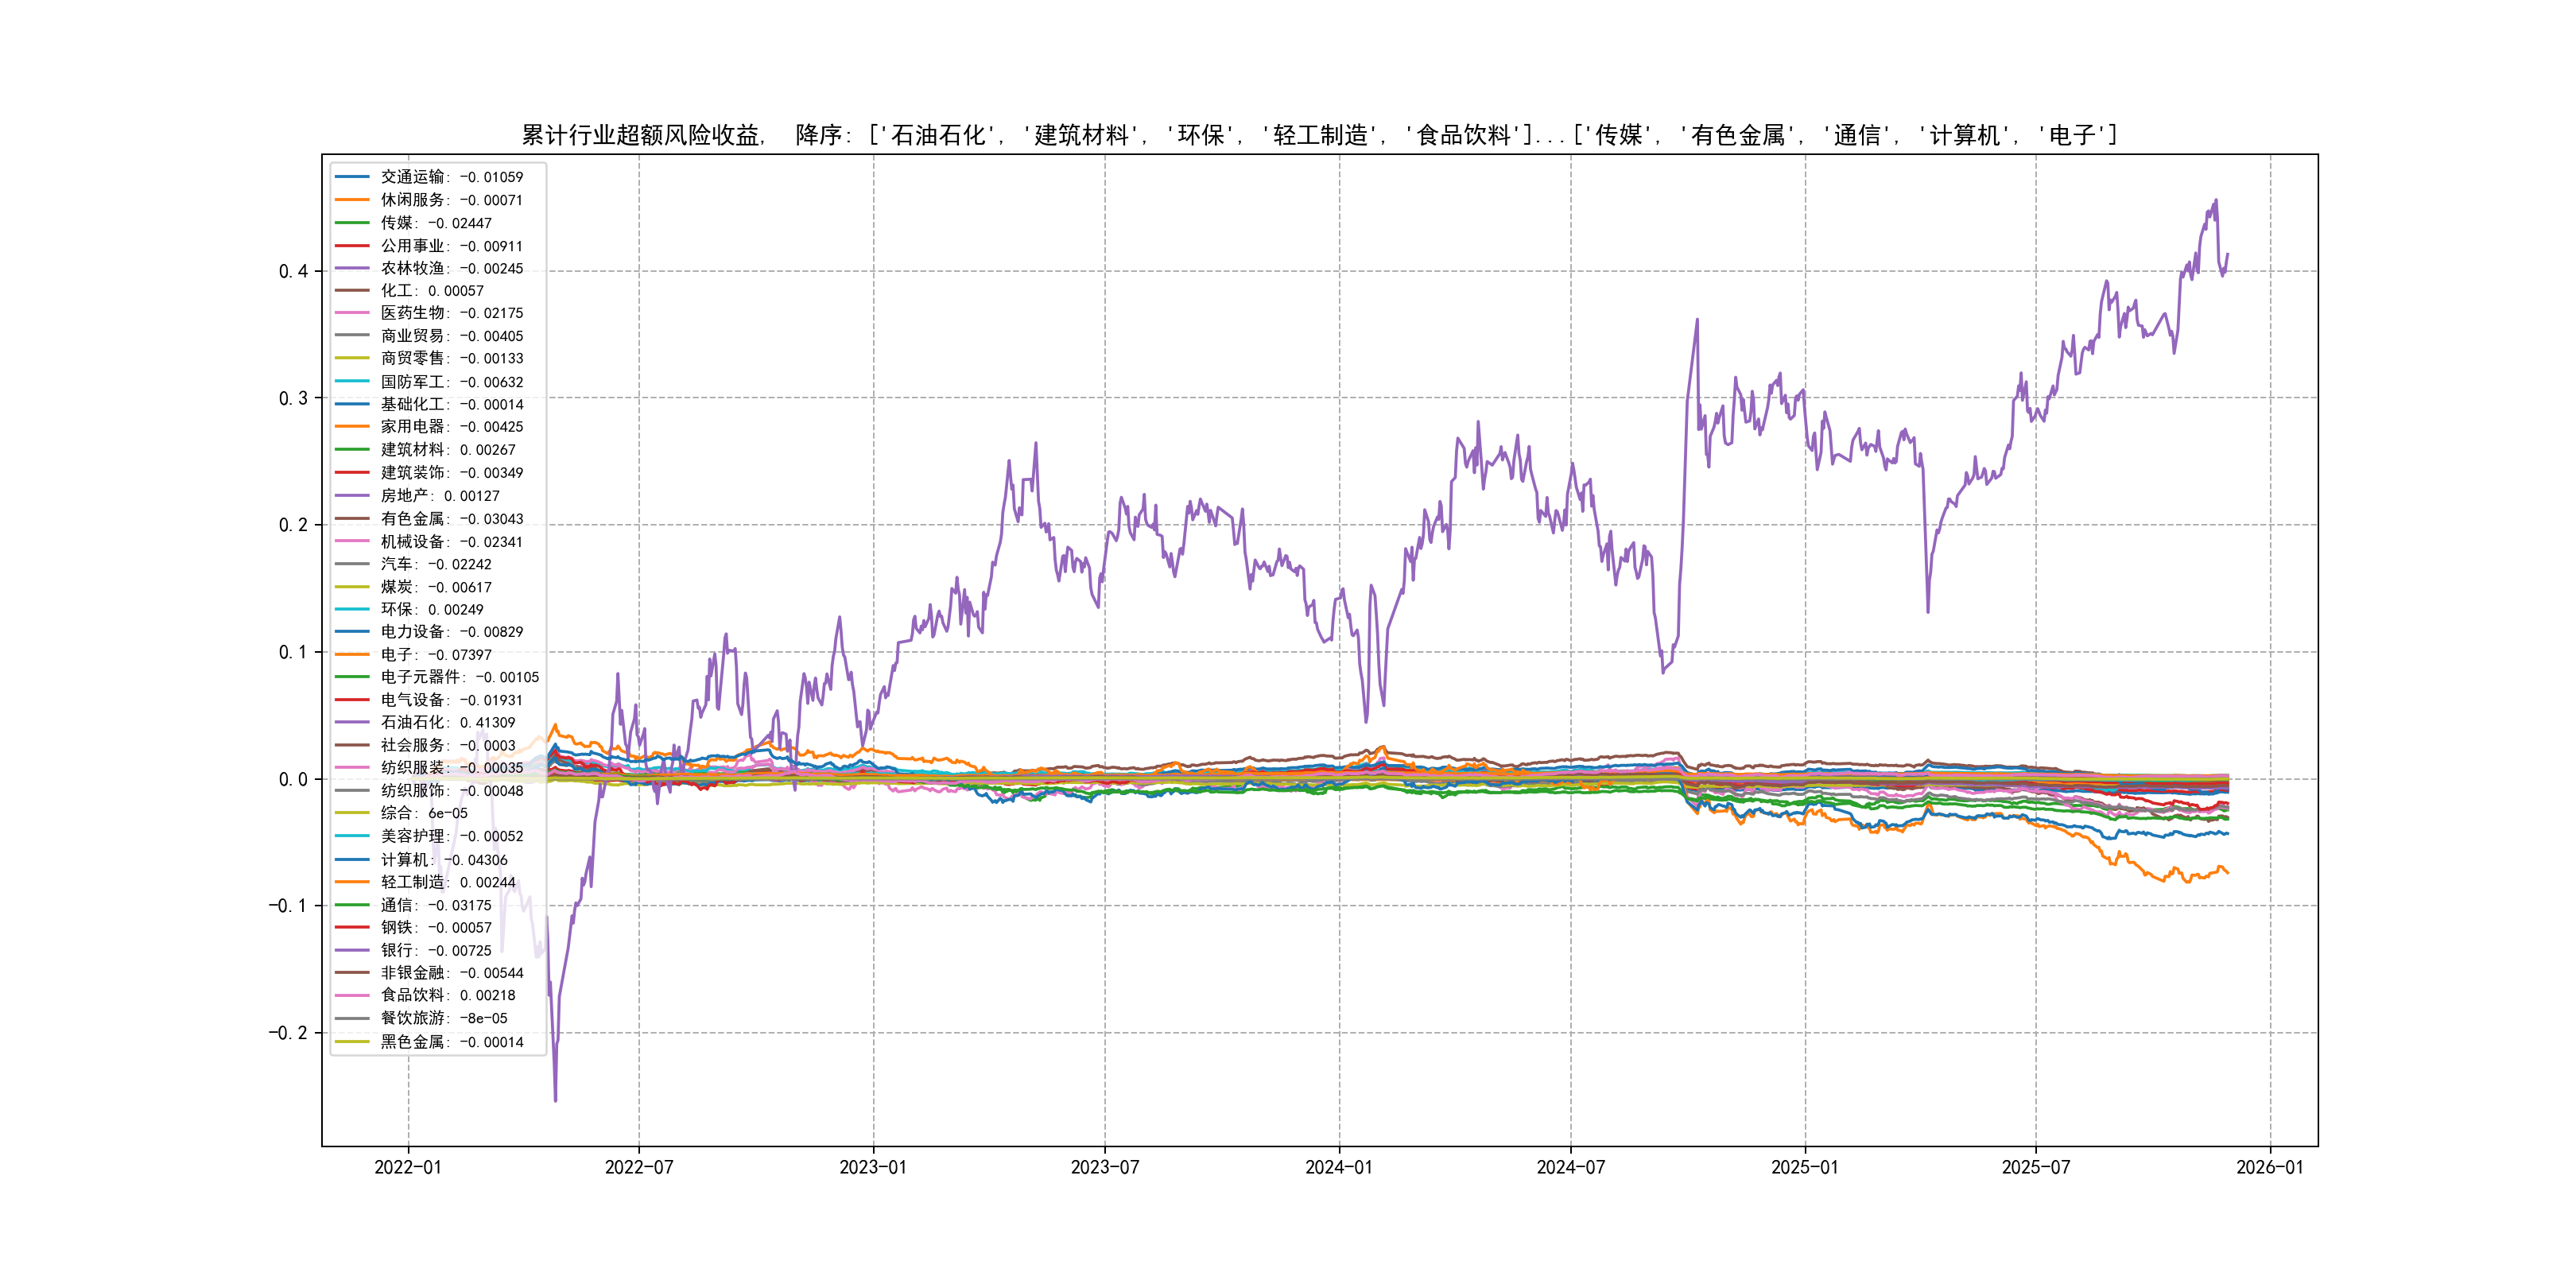Click the 计算机 legend line swatch
Screen dimensions: 2576x1288
tap(352, 859)
